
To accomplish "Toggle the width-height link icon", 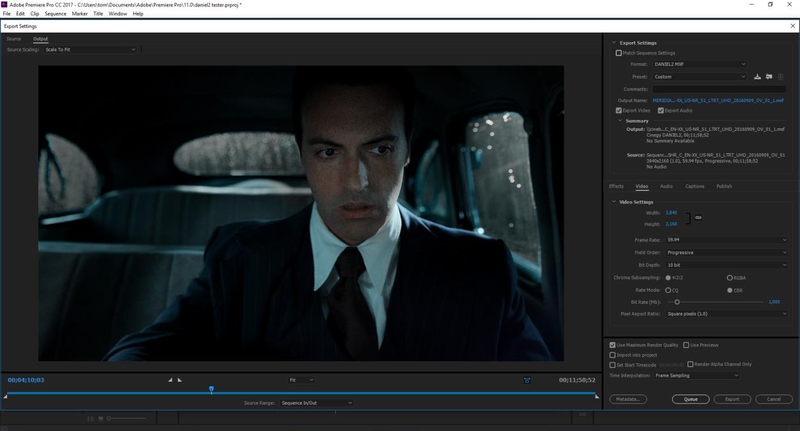I will (698, 218).
